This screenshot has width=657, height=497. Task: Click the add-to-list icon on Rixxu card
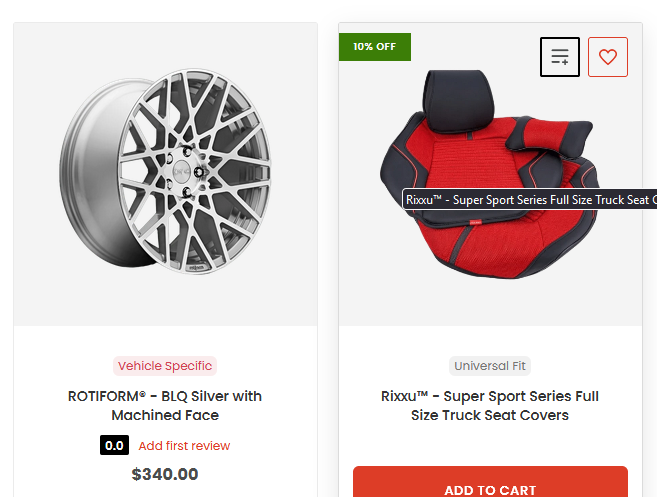coord(560,57)
